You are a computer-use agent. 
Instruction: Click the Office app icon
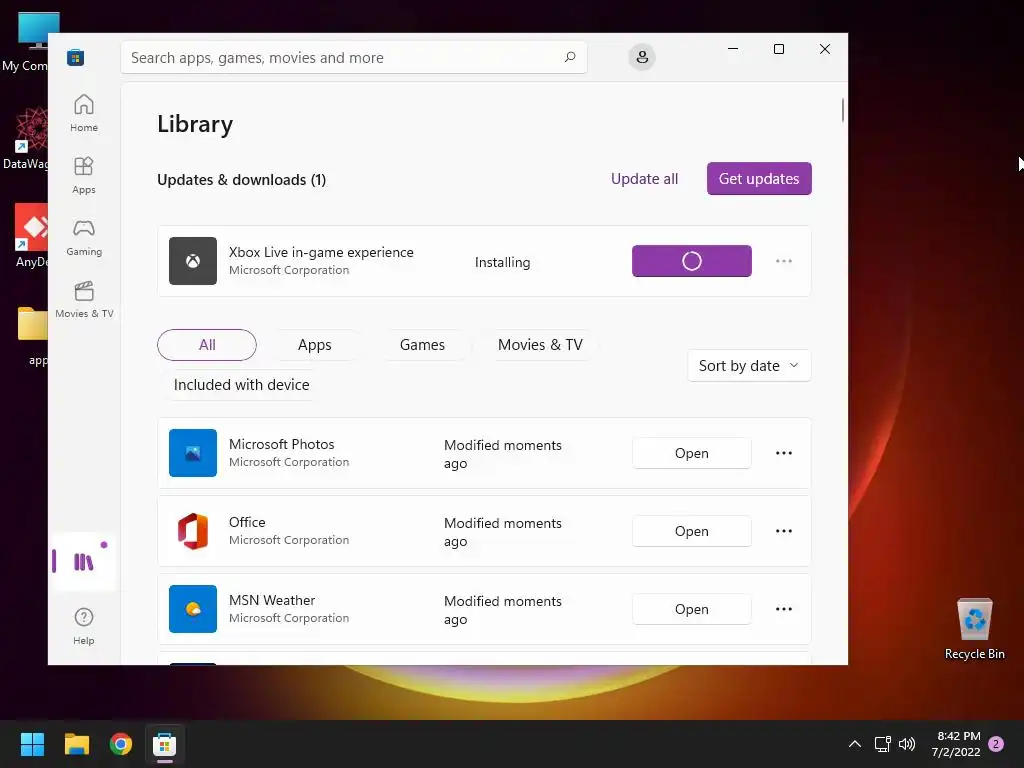coord(193,531)
